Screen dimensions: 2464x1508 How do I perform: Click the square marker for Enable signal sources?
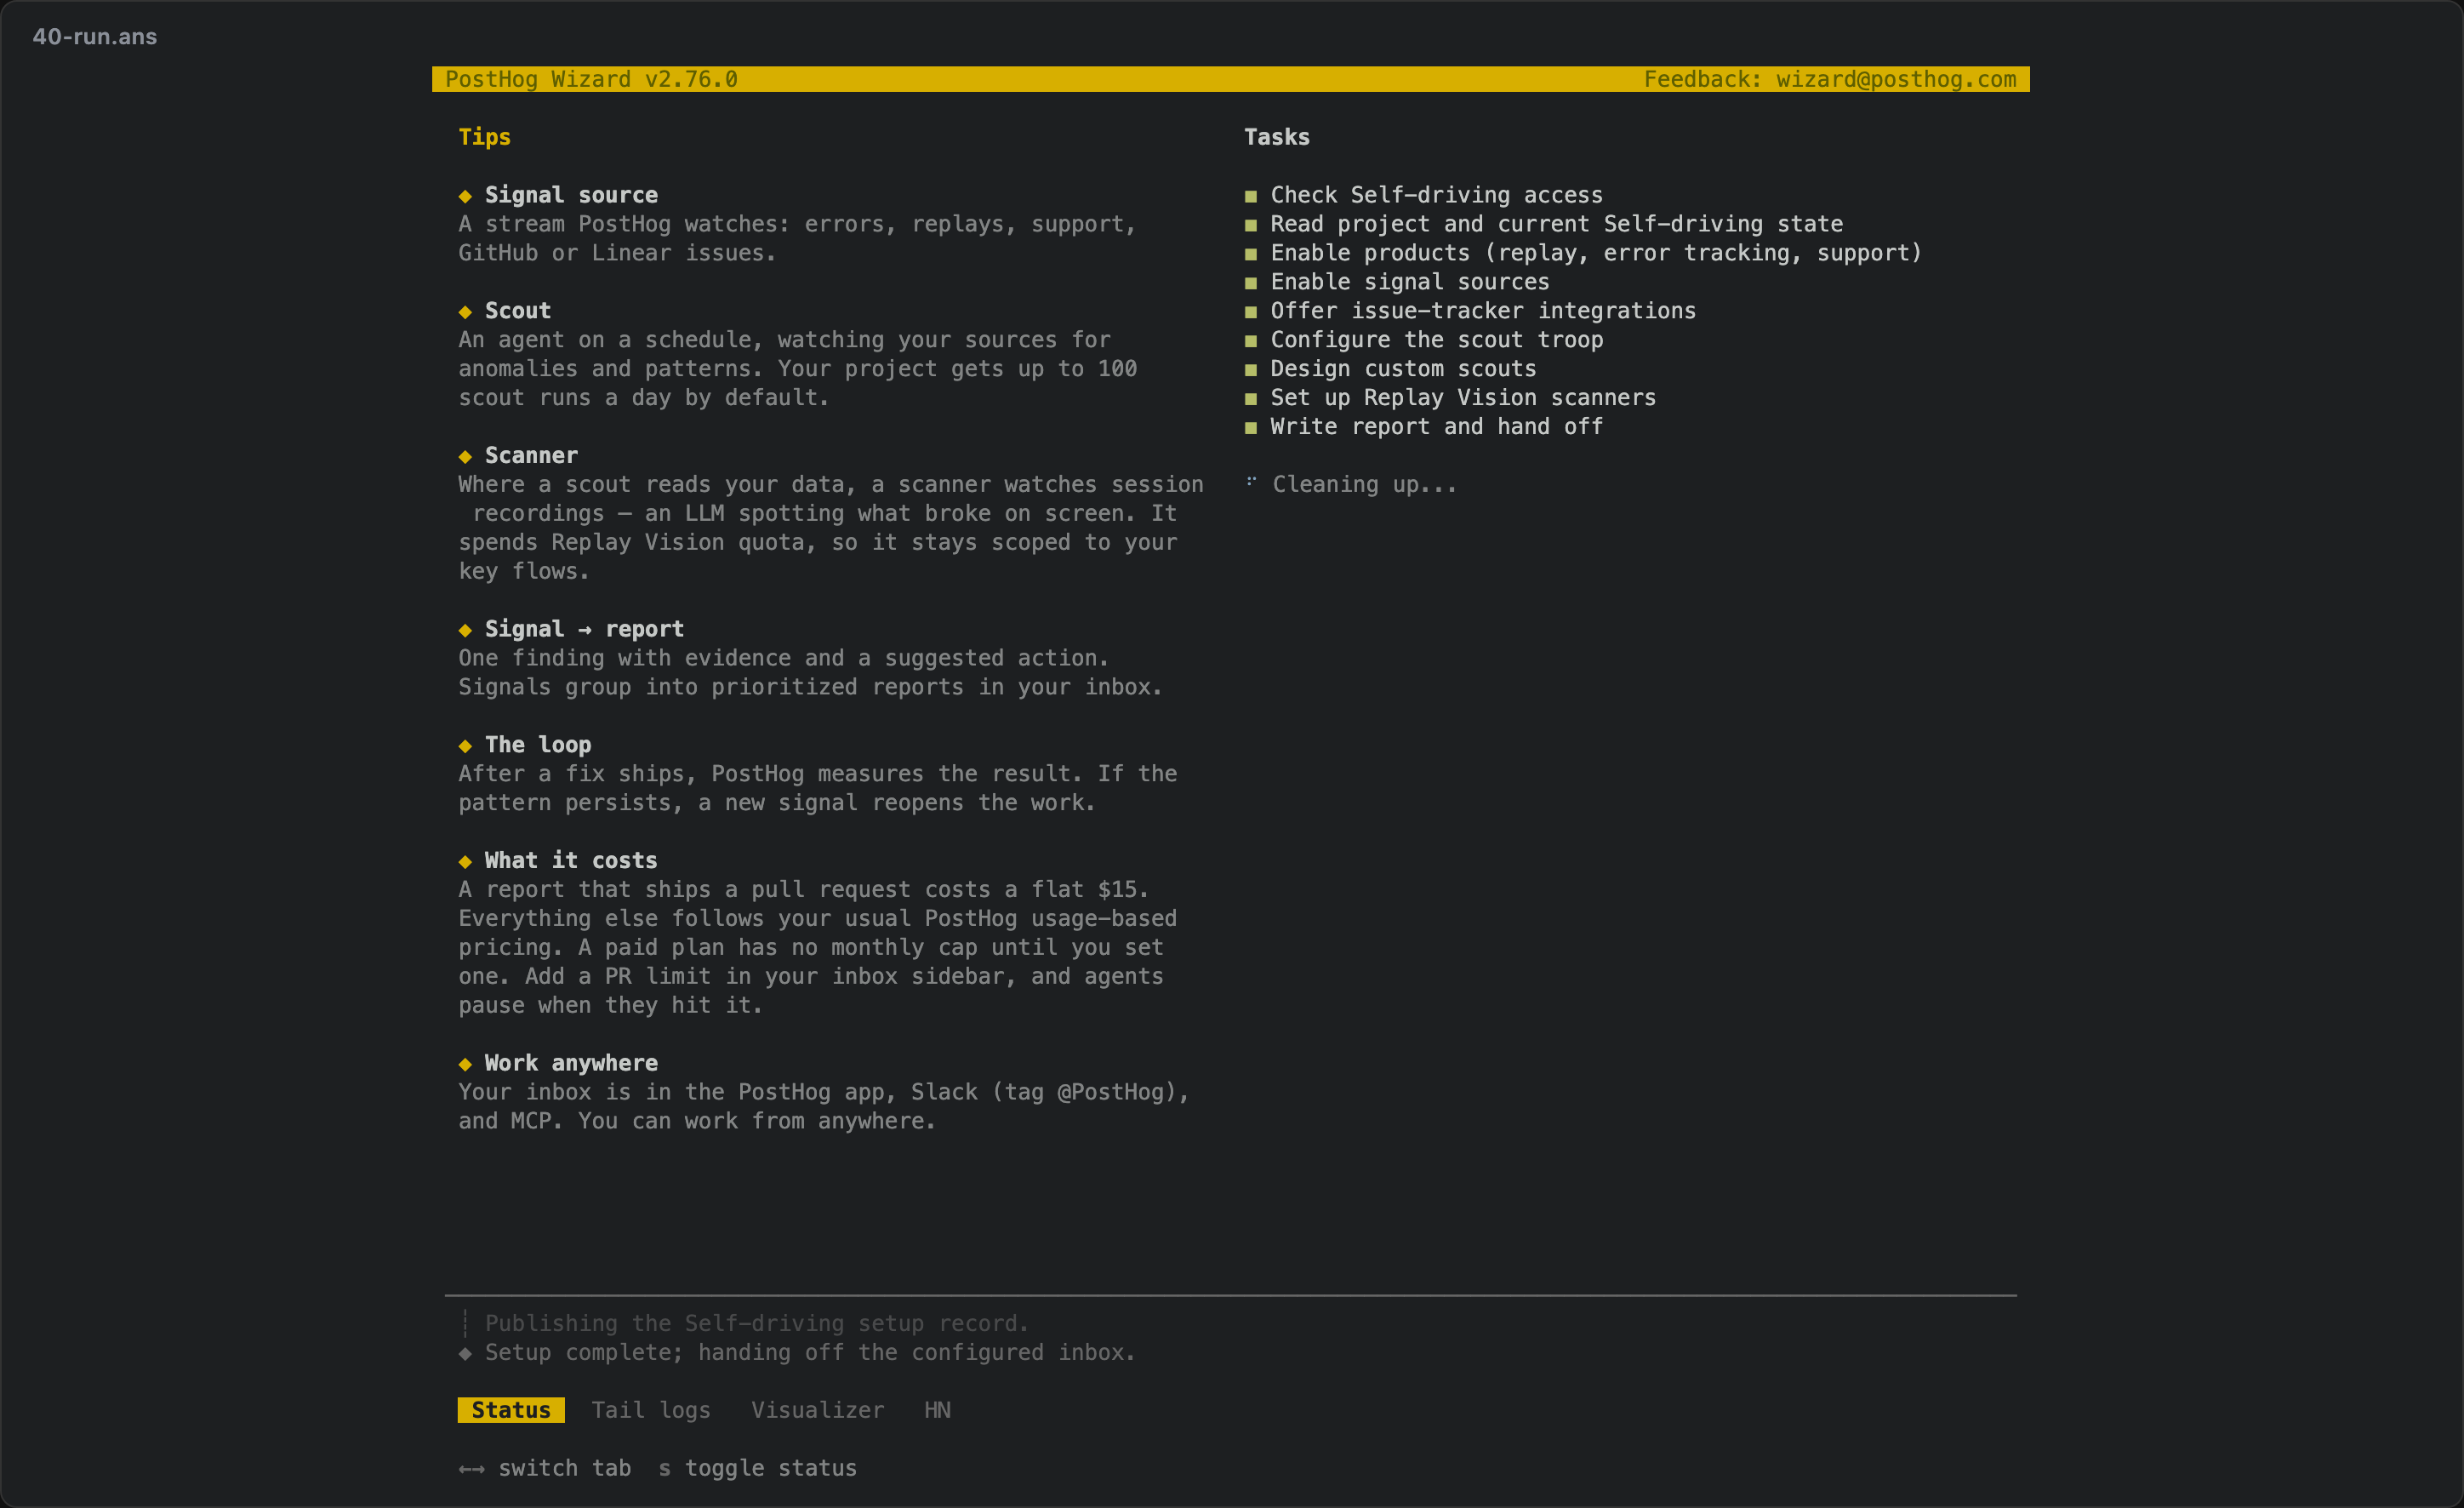coord(1250,283)
